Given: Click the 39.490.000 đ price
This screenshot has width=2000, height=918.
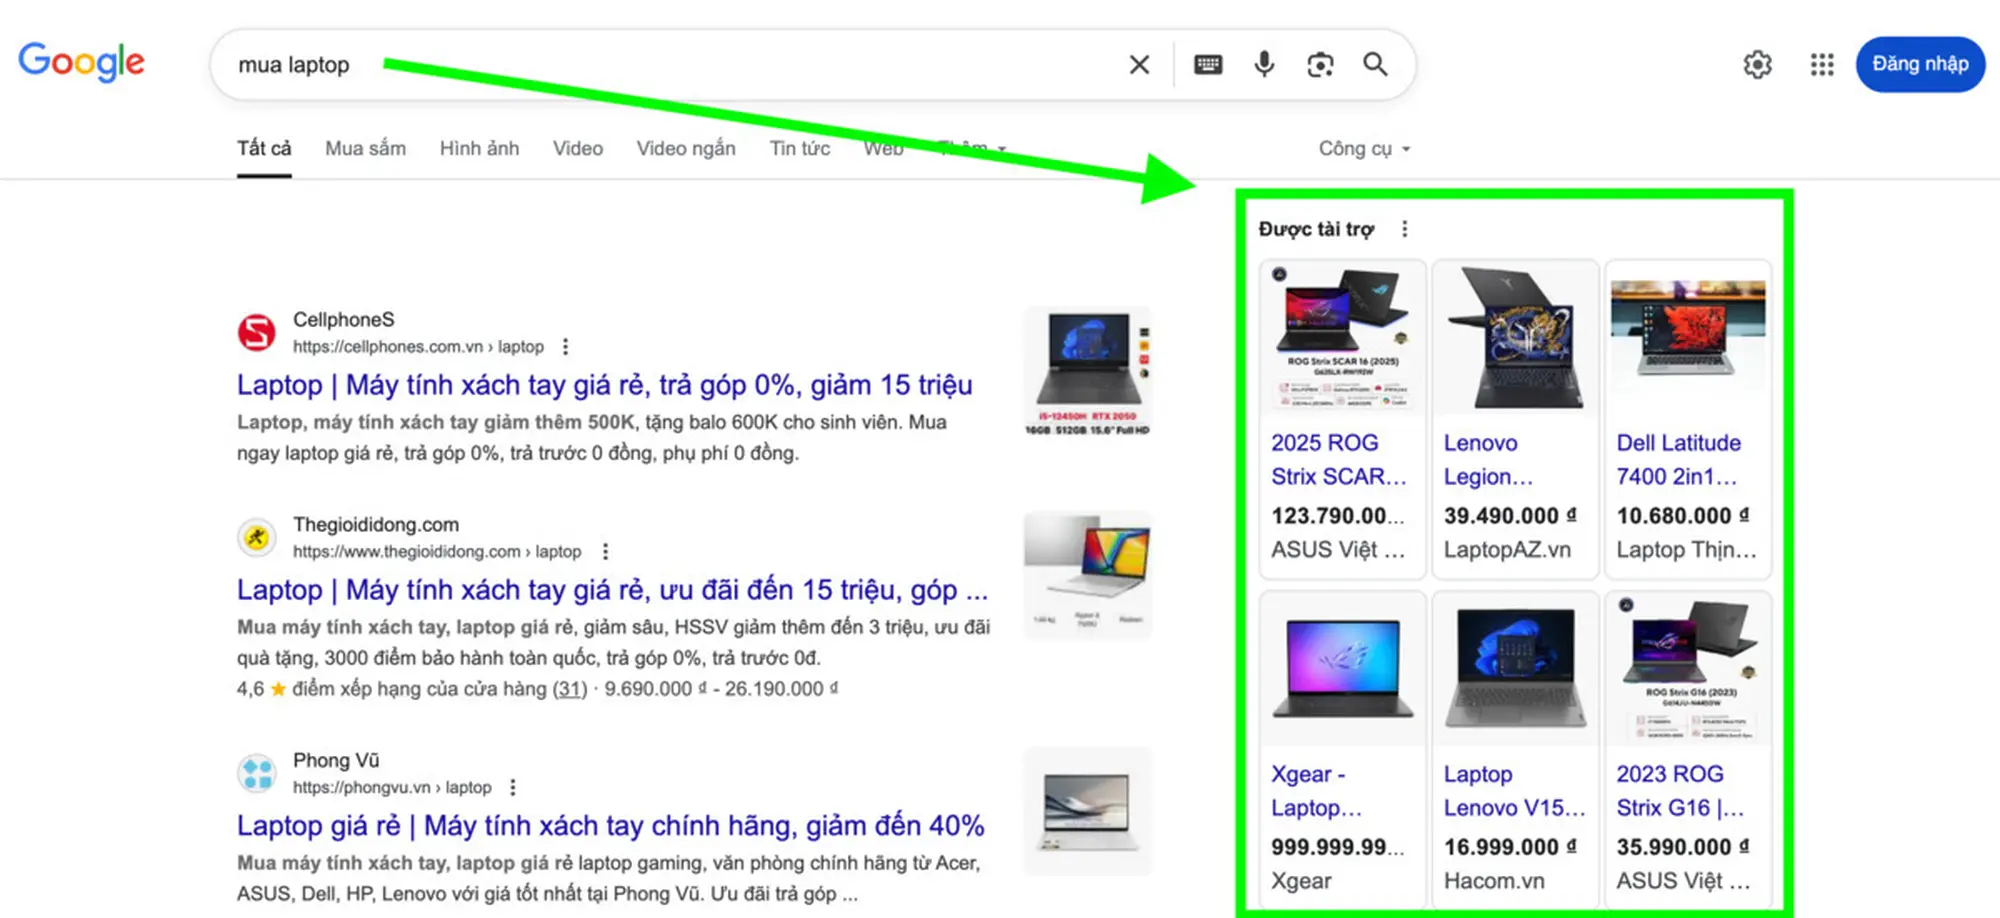Looking at the screenshot, I should (x=1510, y=516).
